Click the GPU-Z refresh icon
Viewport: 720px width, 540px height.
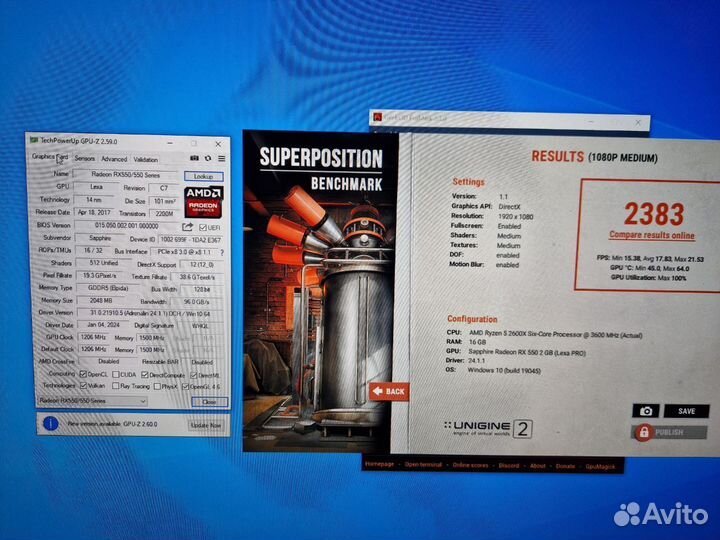[208, 158]
